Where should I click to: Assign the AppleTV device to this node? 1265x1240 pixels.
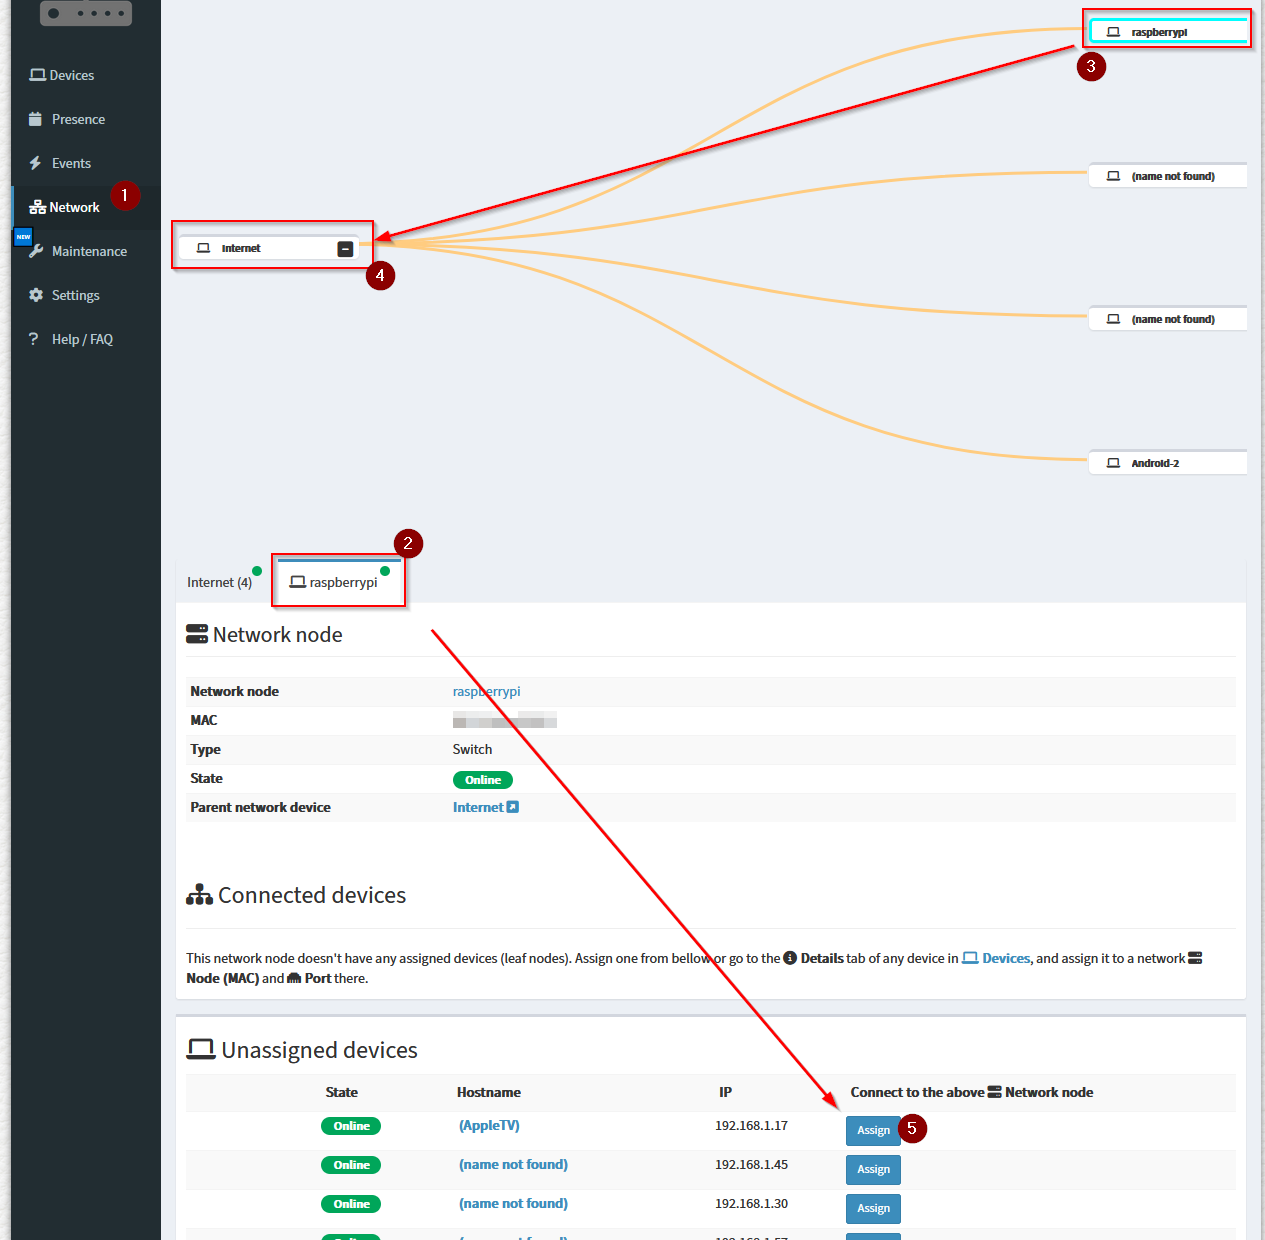pos(872,1130)
